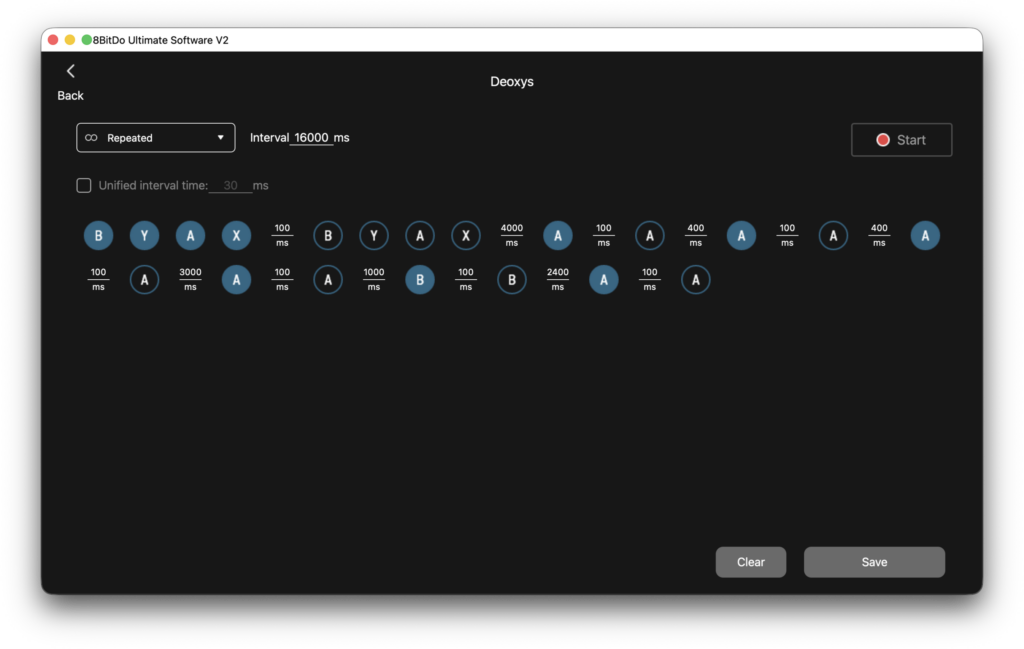Click the outlined Y button icon
Image resolution: width=1024 pixels, height=649 pixels.
point(374,236)
